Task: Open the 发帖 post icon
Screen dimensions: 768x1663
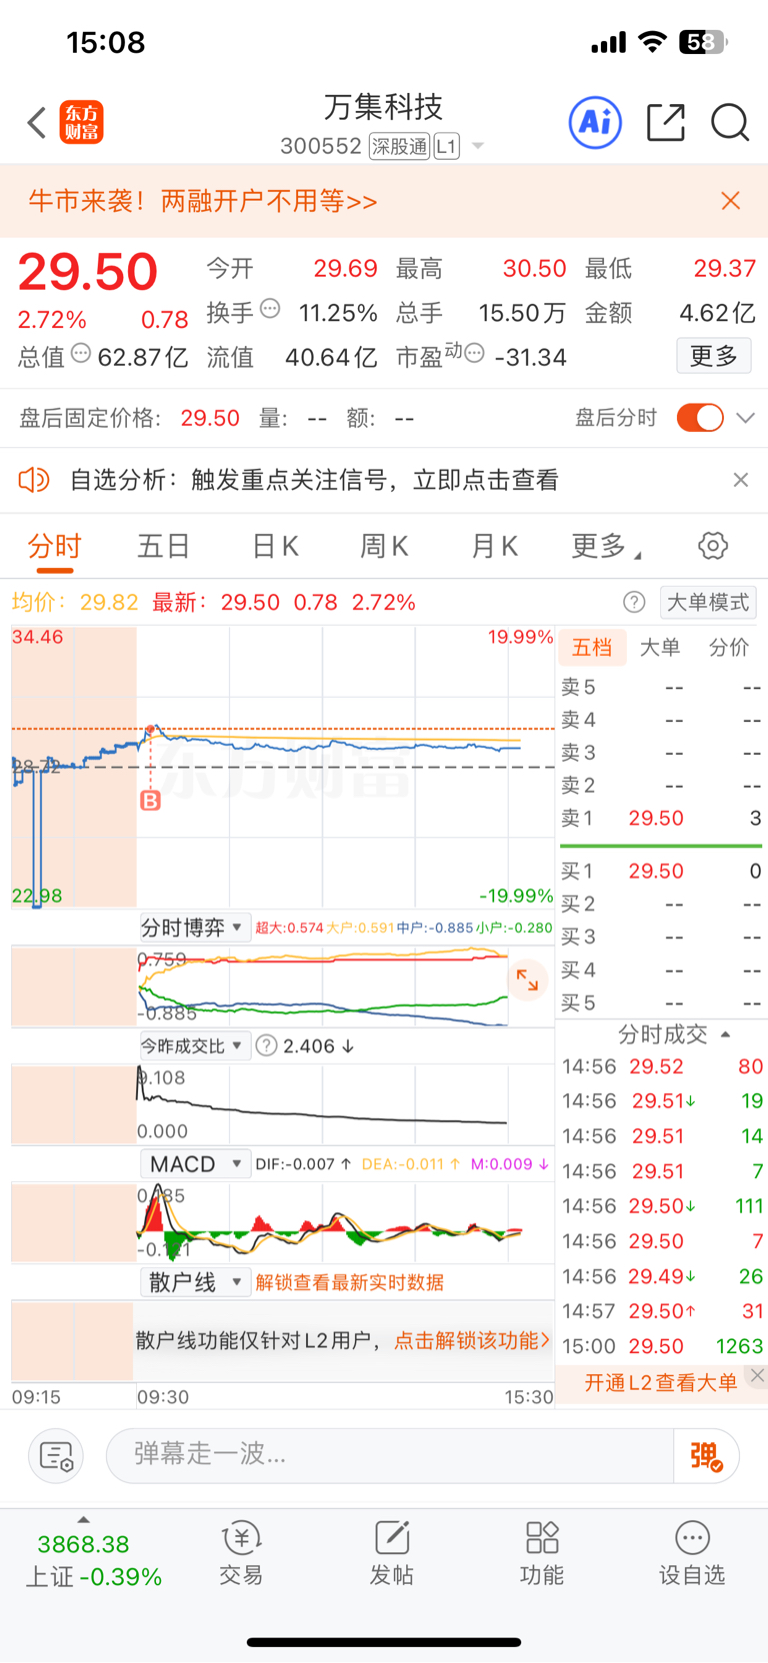Action: click(x=391, y=1553)
